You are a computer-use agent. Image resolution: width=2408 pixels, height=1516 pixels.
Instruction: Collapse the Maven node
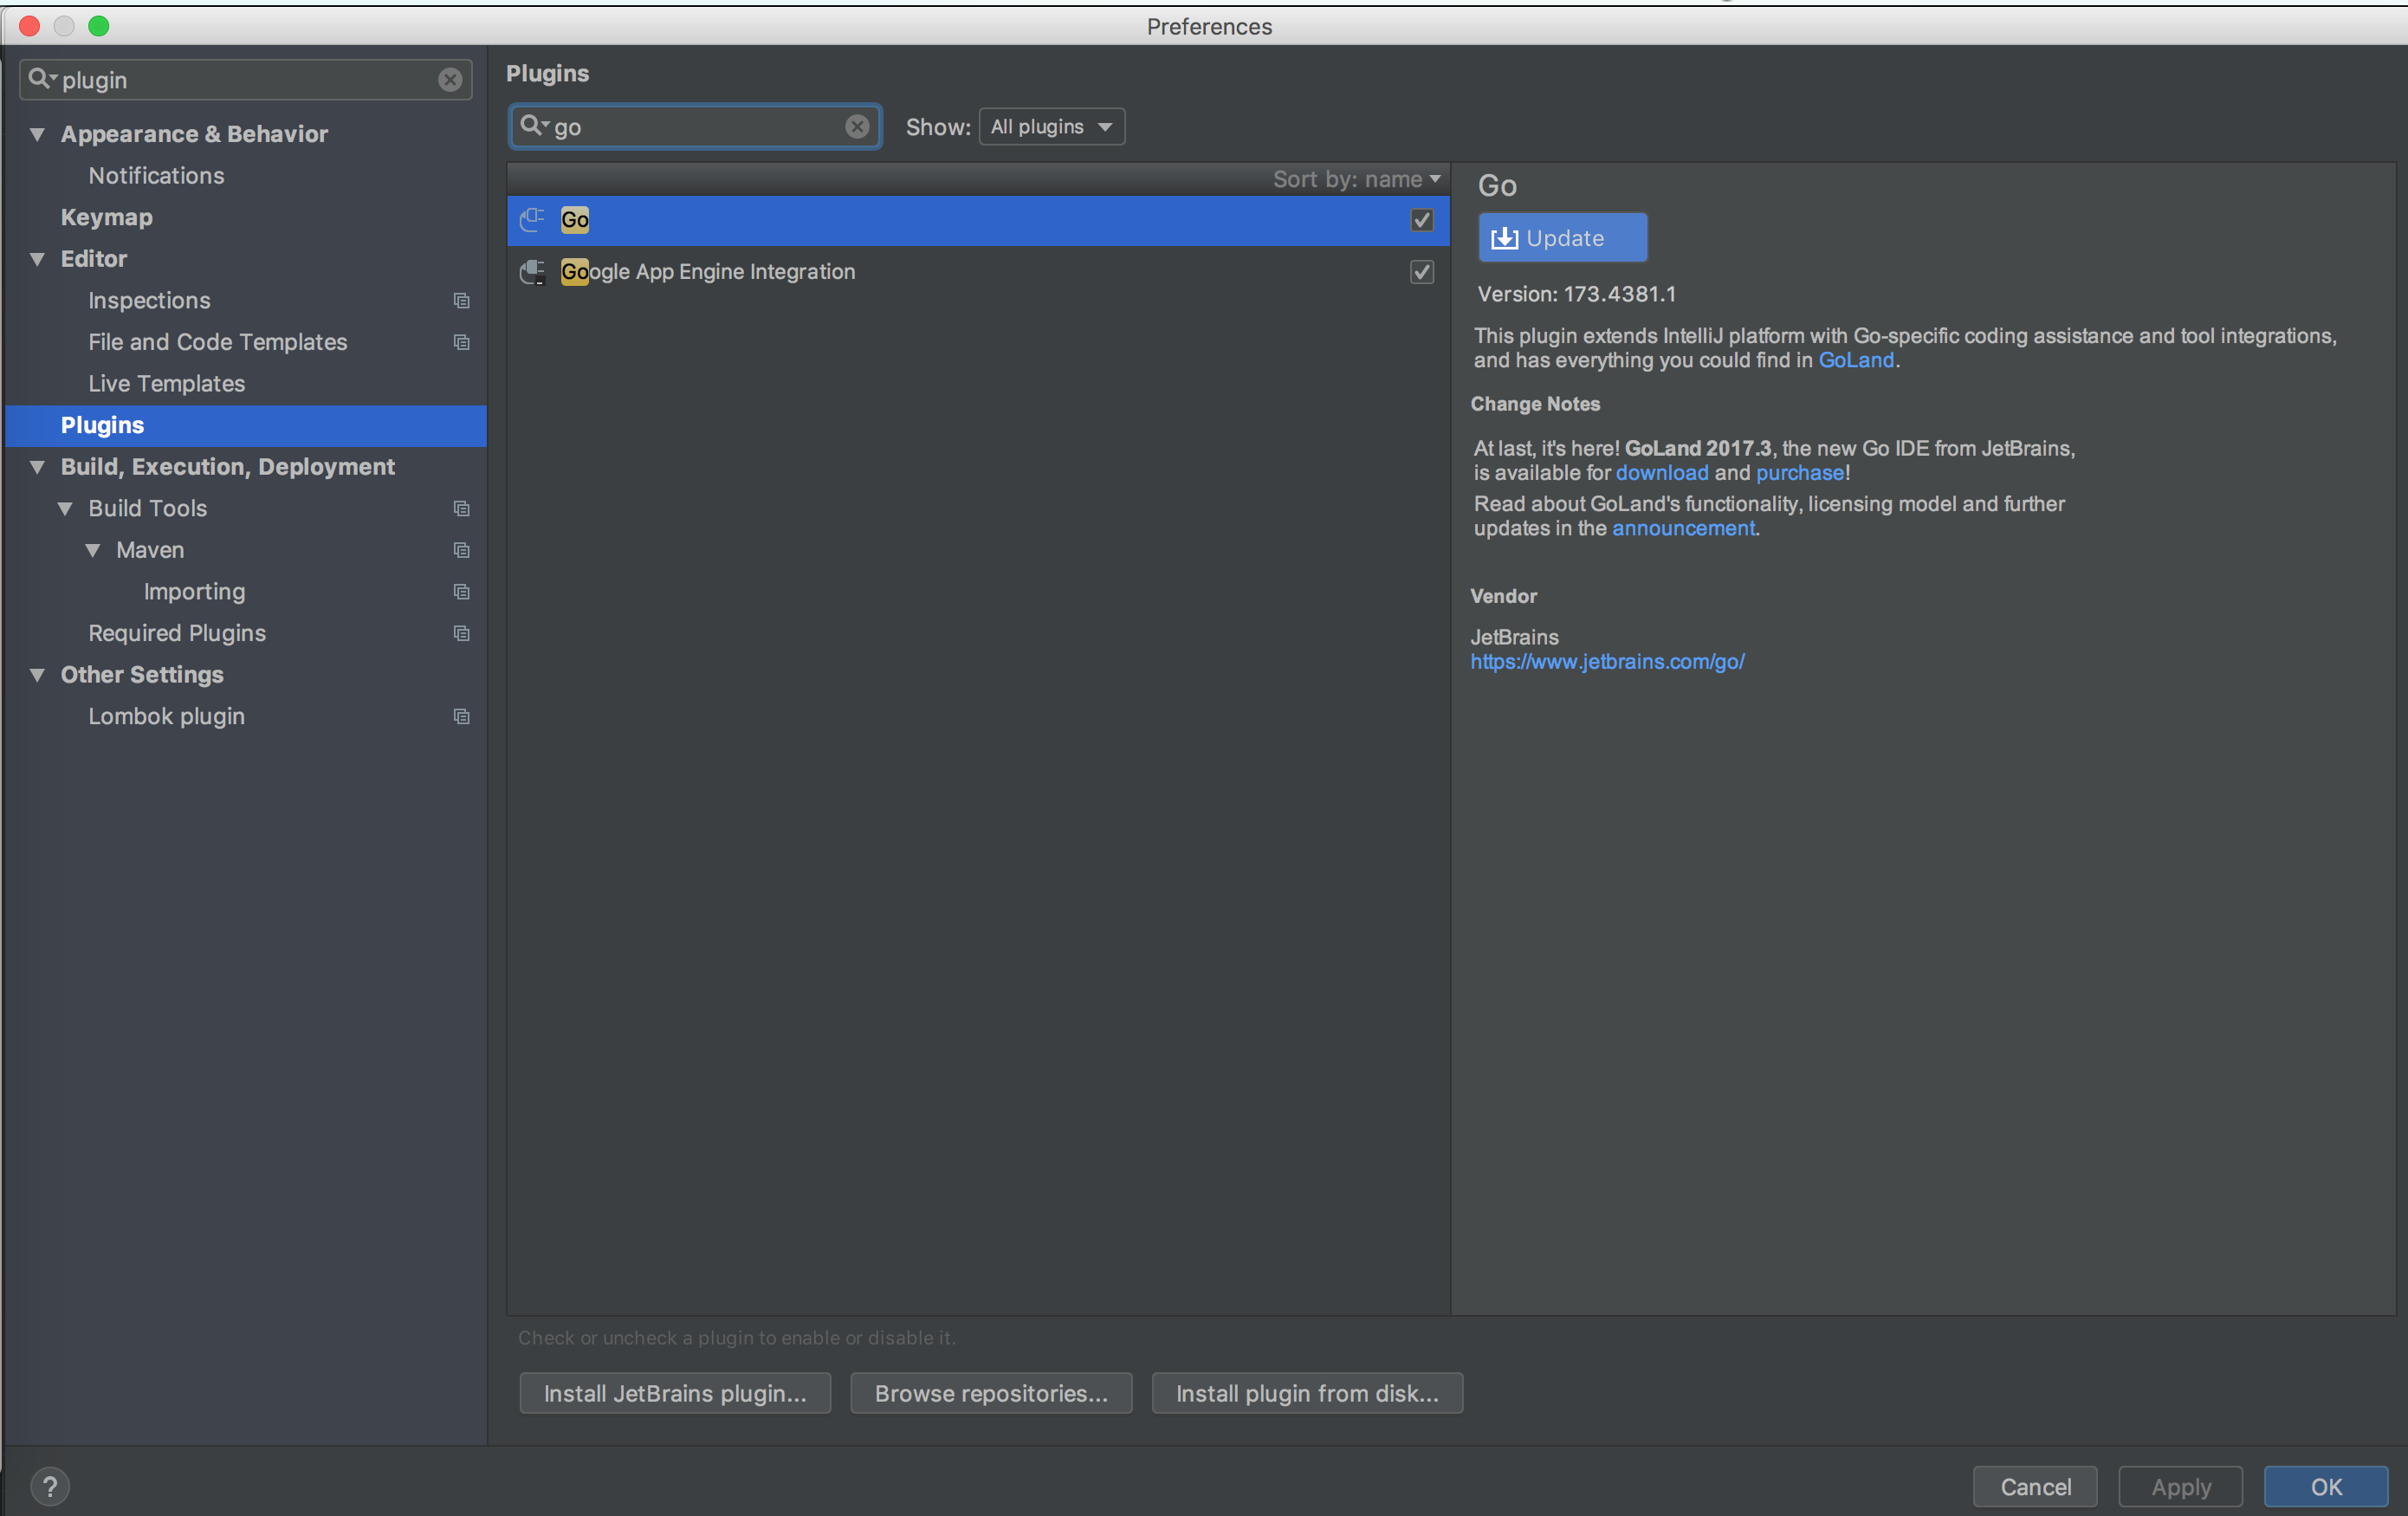pyautogui.click(x=93, y=550)
